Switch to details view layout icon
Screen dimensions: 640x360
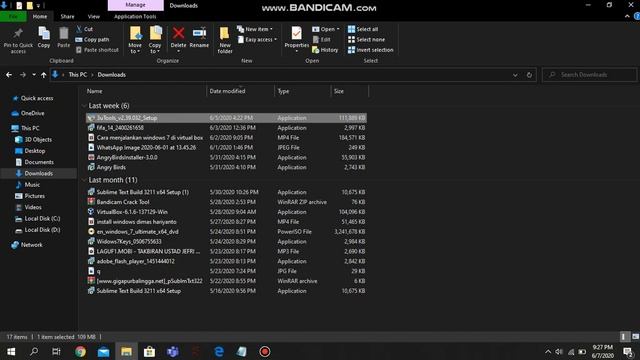(624, 337)
